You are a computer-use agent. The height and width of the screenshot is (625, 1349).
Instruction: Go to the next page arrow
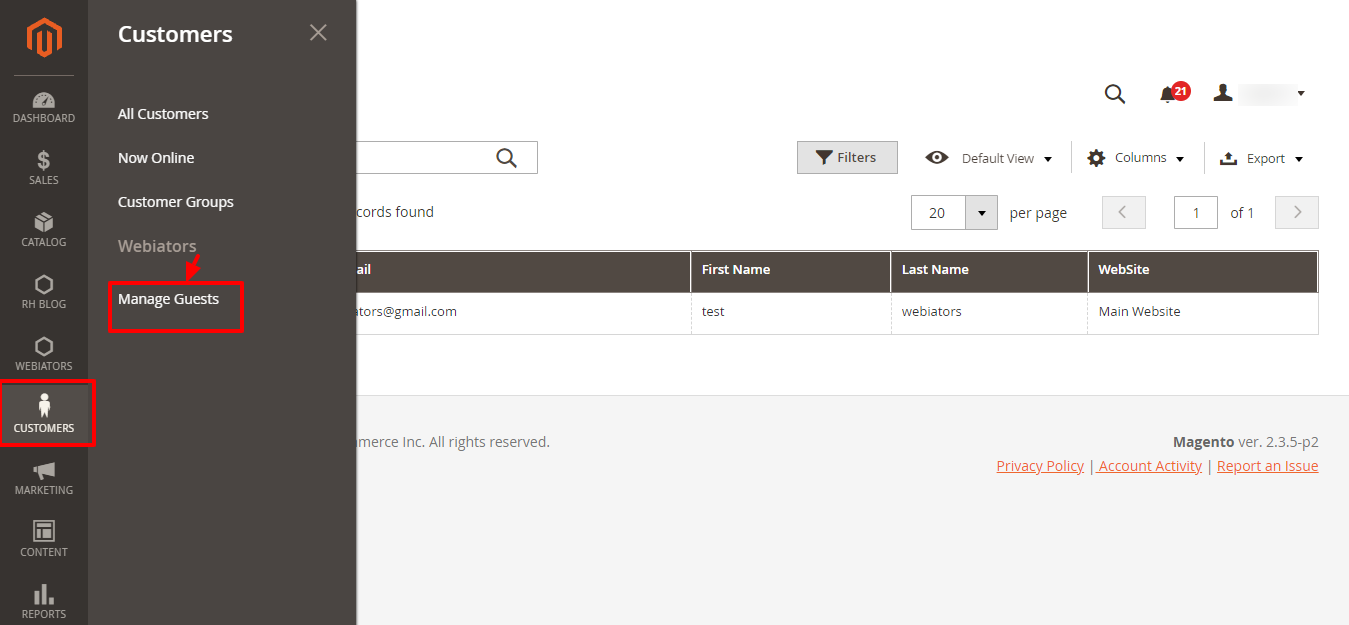(x=1297, y=212)
